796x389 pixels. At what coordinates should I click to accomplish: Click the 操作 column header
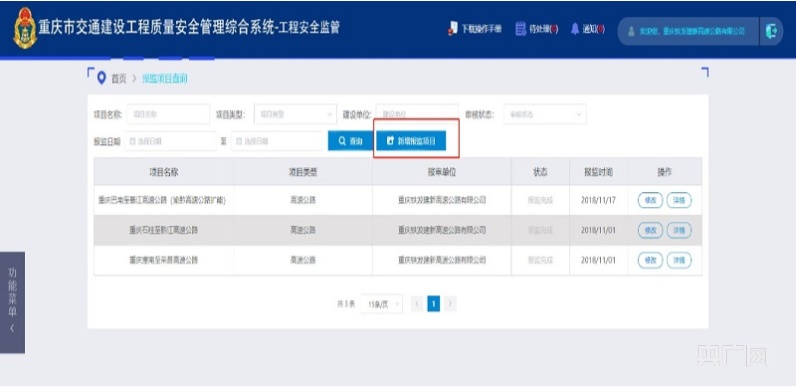[x=665, y=173]
